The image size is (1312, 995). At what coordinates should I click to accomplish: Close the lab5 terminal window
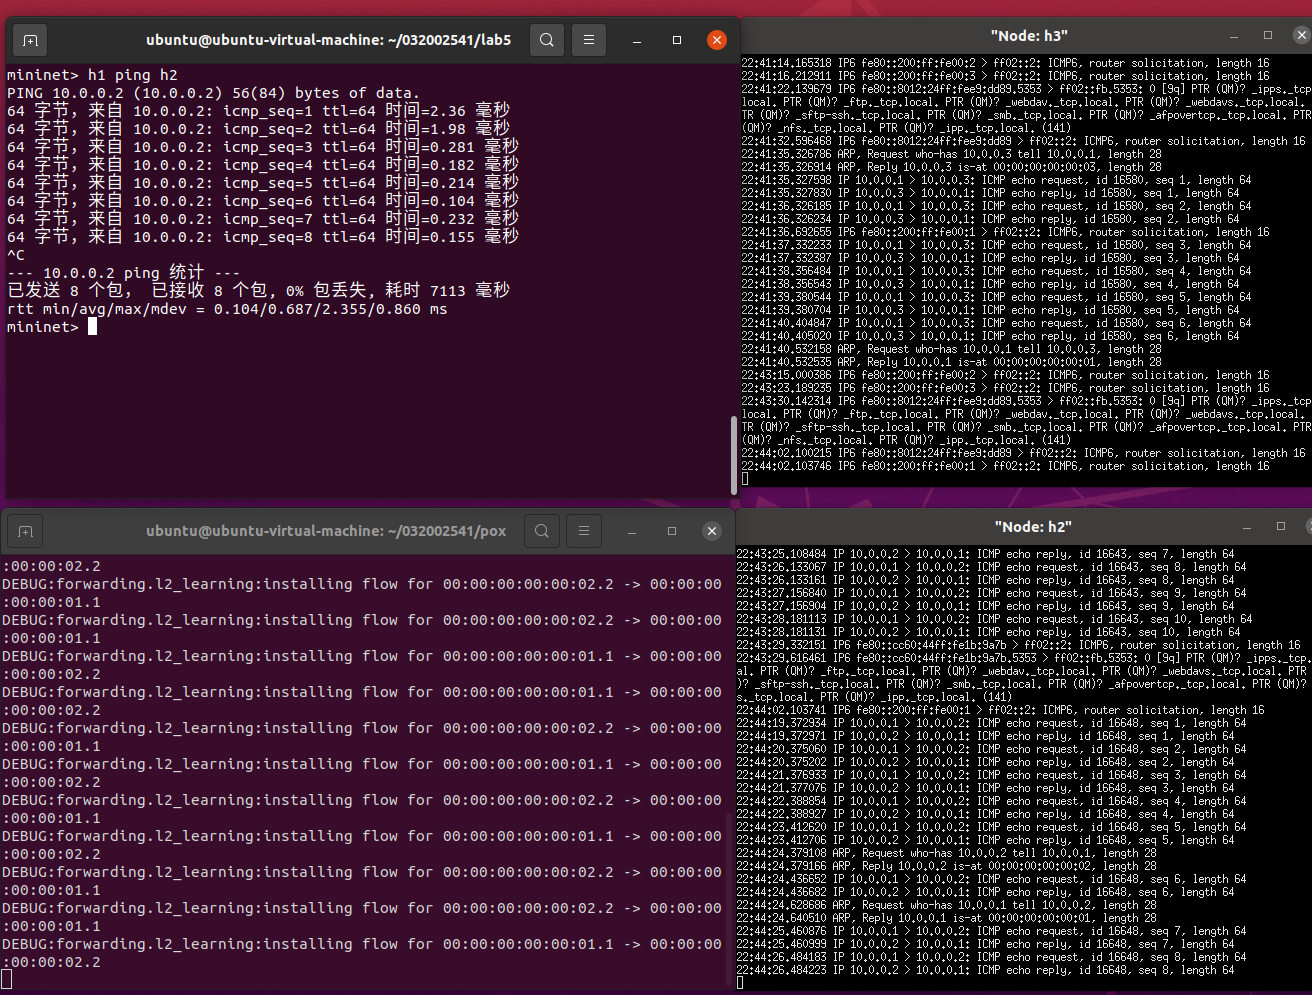[x=717, y=40]
